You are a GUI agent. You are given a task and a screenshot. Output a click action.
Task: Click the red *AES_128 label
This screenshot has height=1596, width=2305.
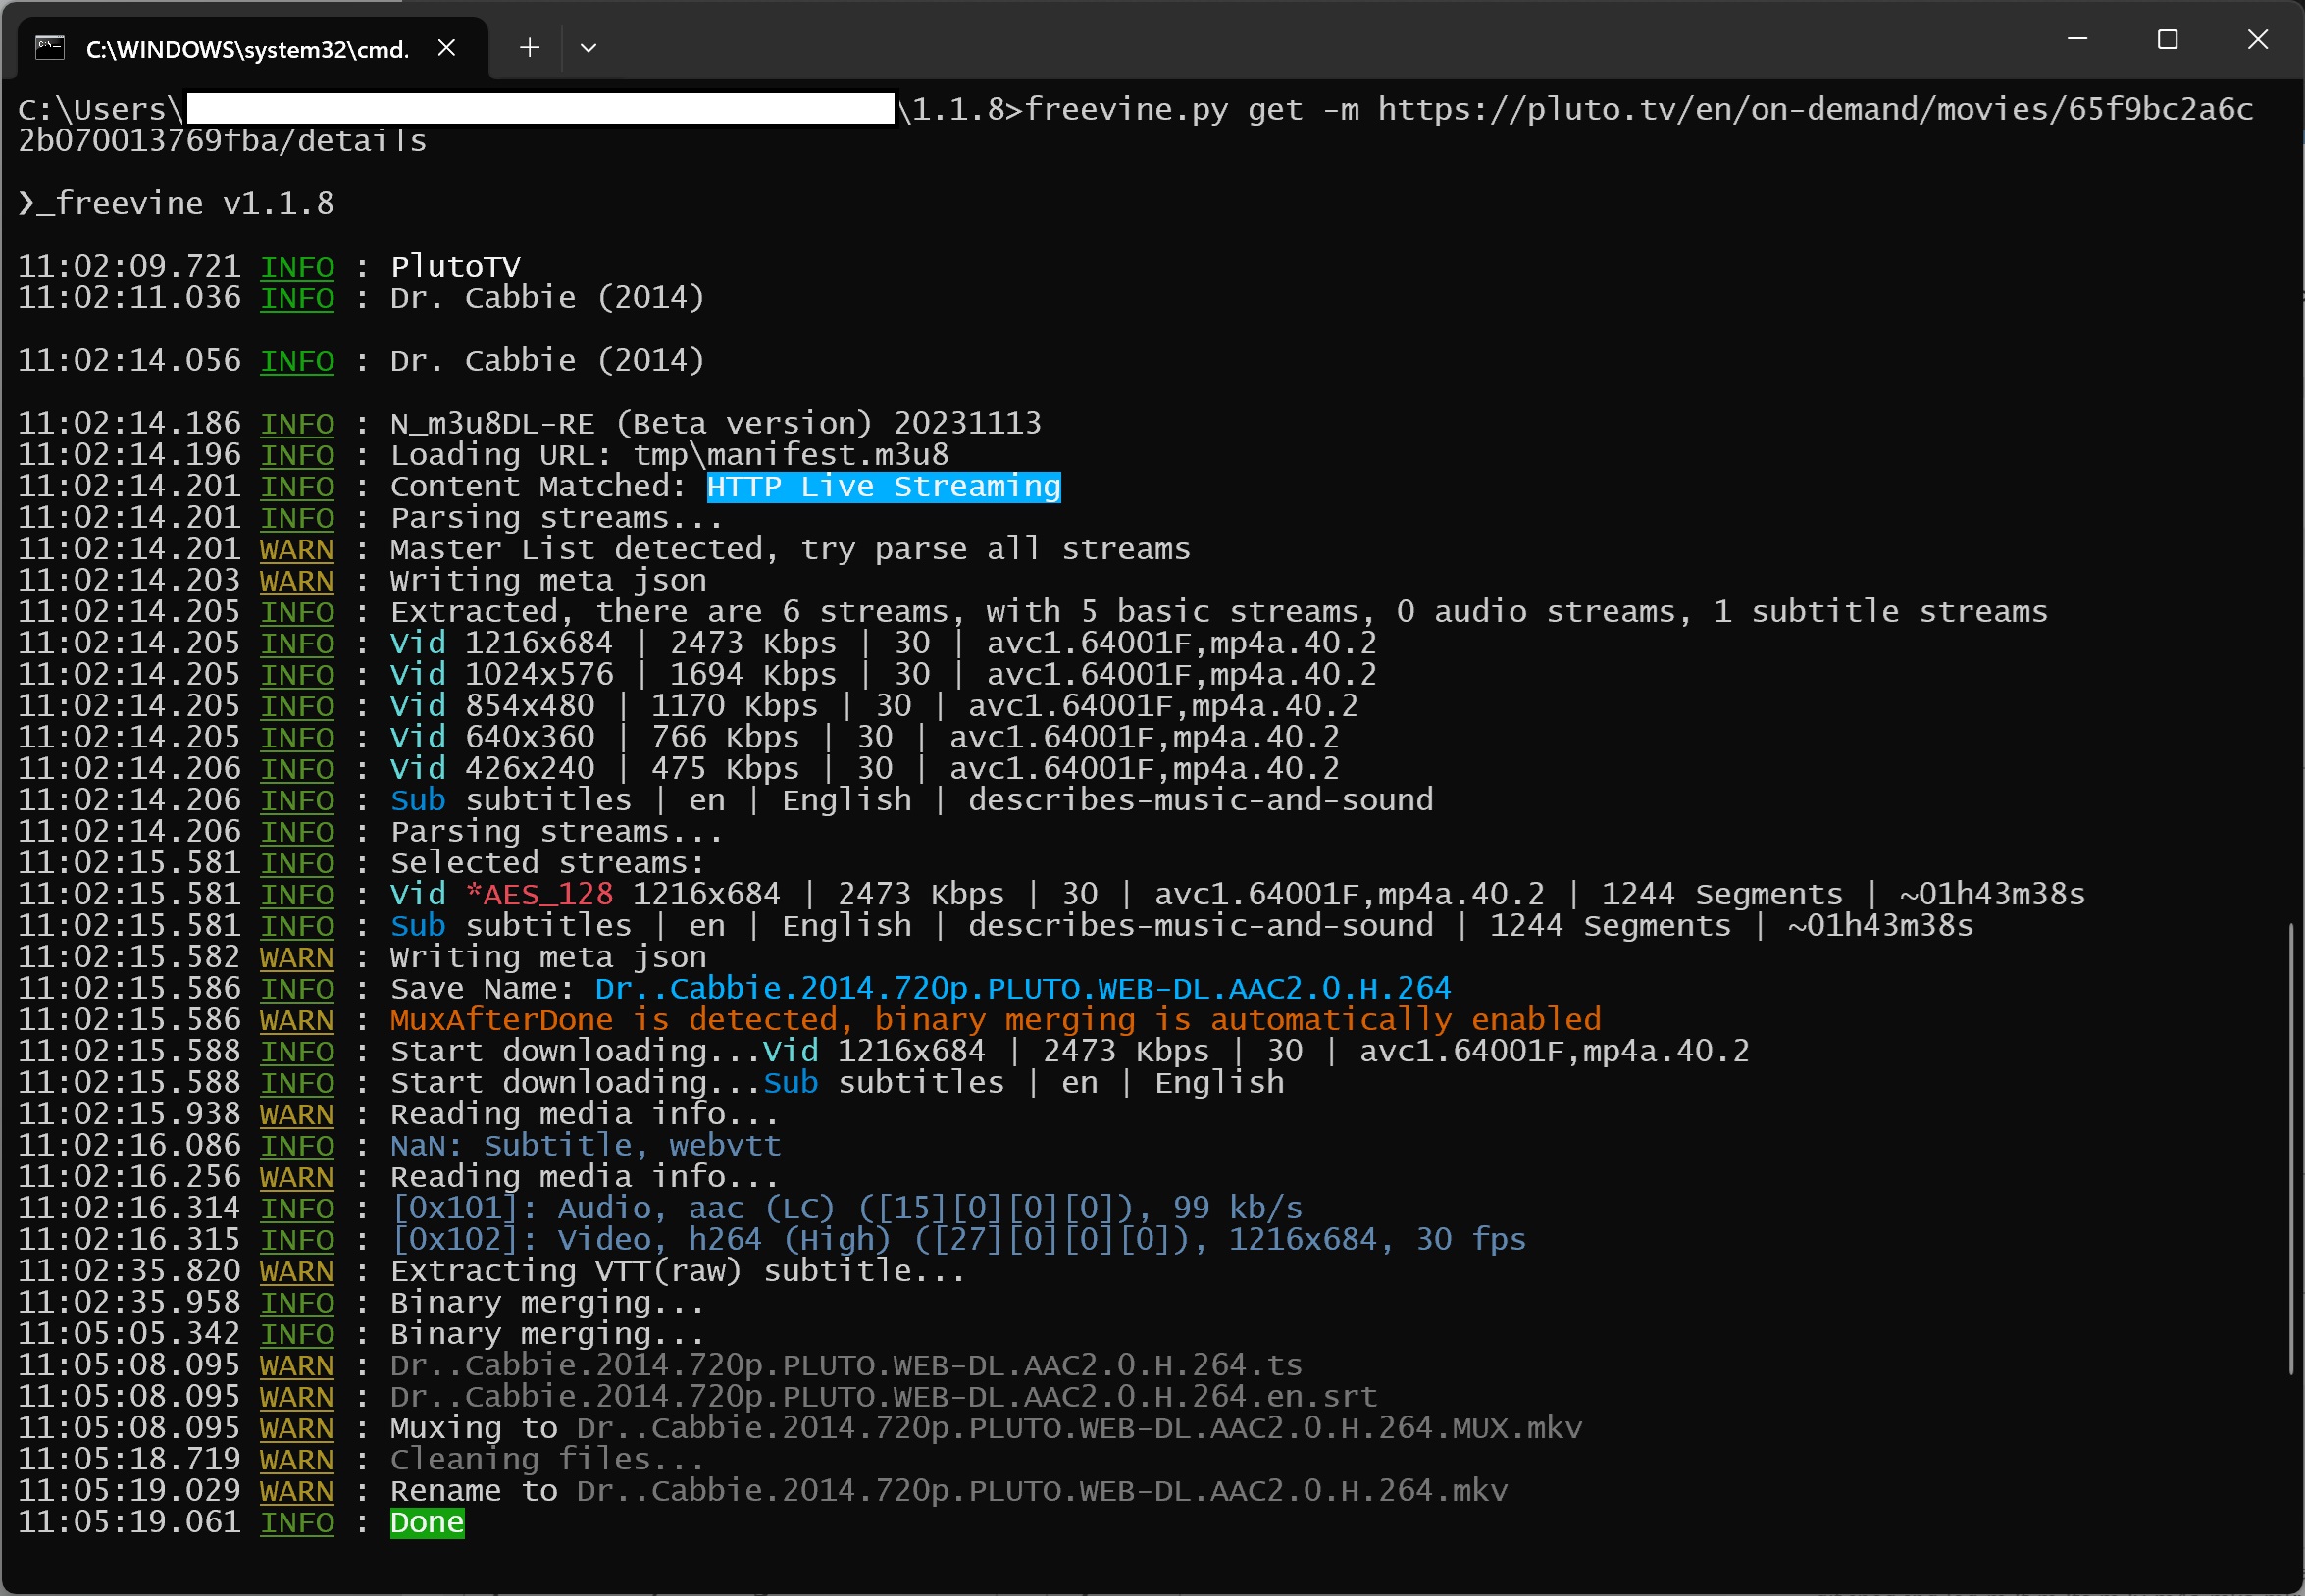pos(539,894)
